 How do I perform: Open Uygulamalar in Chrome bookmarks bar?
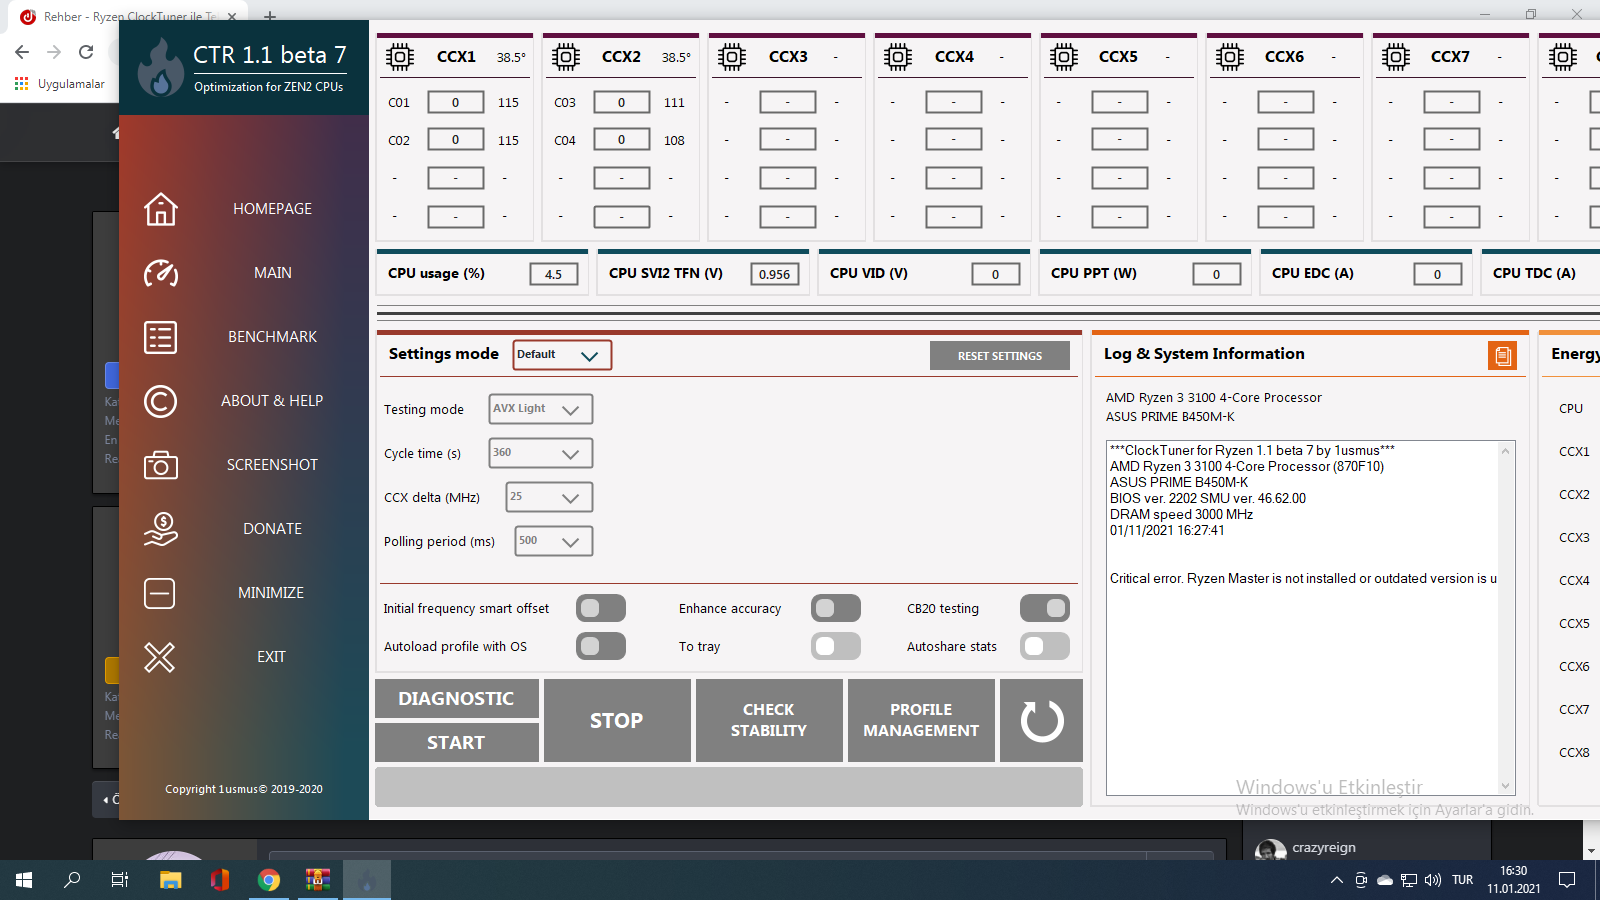coord(60,84)
